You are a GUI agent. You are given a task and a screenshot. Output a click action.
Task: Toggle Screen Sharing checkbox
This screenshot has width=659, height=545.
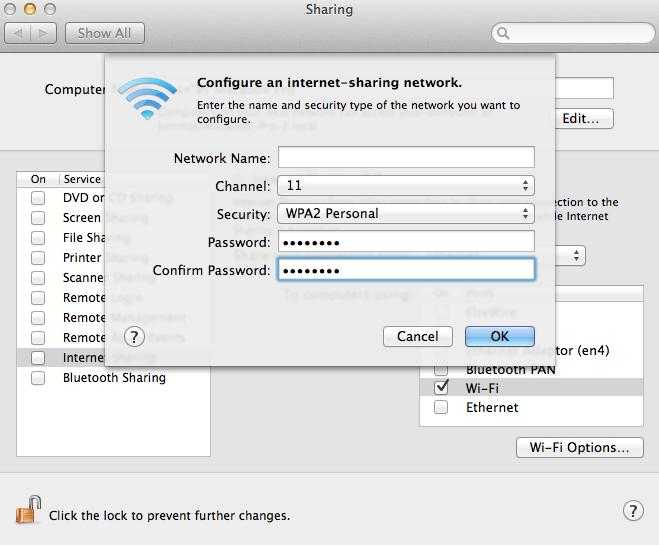click(x=38, y=218)
